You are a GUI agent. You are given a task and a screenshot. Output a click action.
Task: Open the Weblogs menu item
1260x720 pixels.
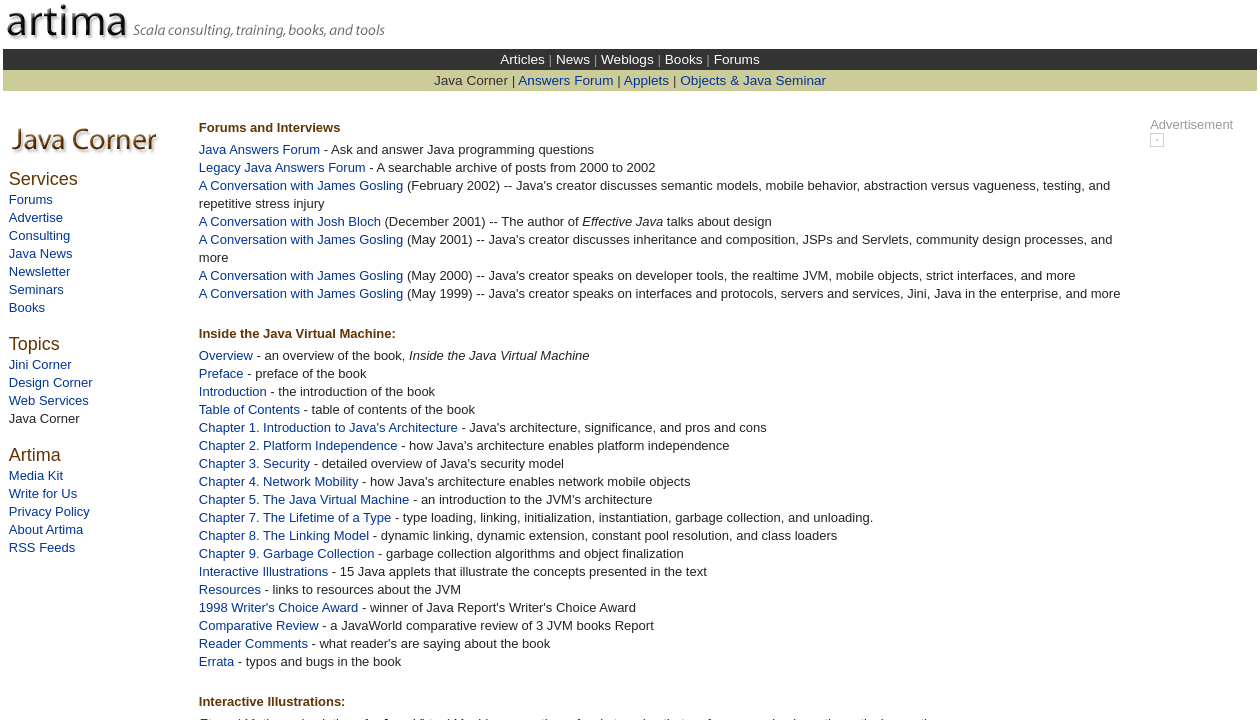[x=627, y=59]
